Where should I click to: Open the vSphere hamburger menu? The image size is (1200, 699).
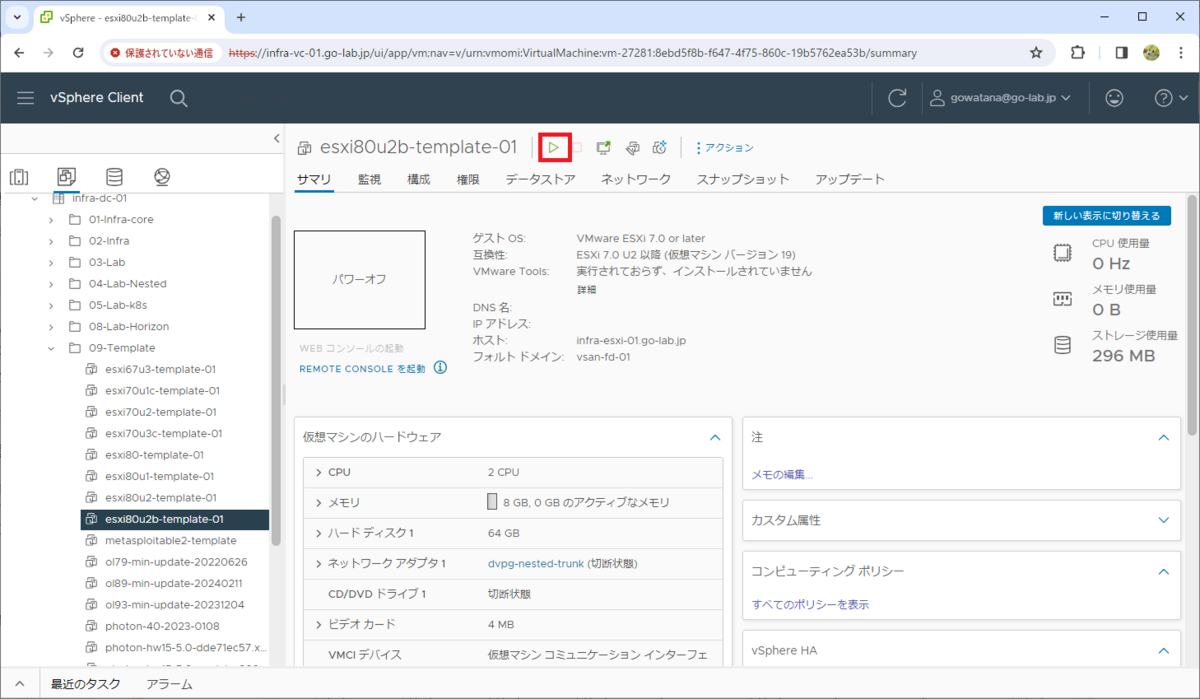point(26,97)
